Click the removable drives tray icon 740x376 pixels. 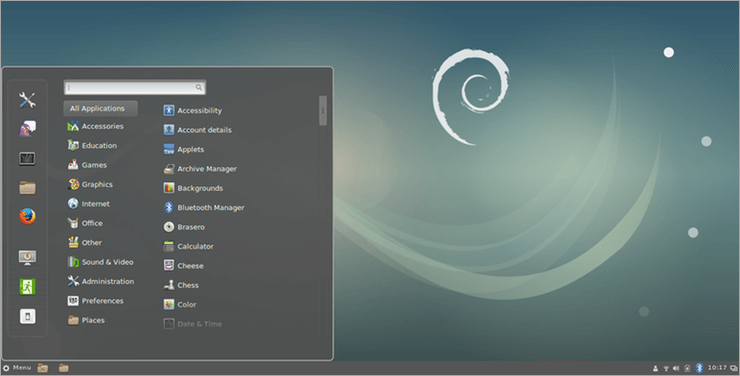point(687,368)
